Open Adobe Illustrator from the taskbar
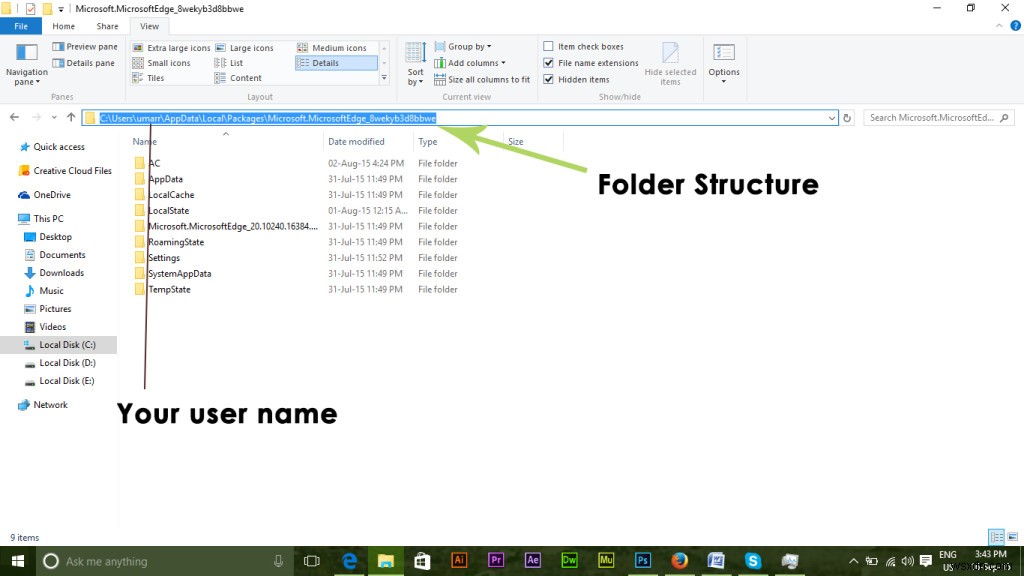This screenshot has width=1024, height=576. [x=460, y=560]
